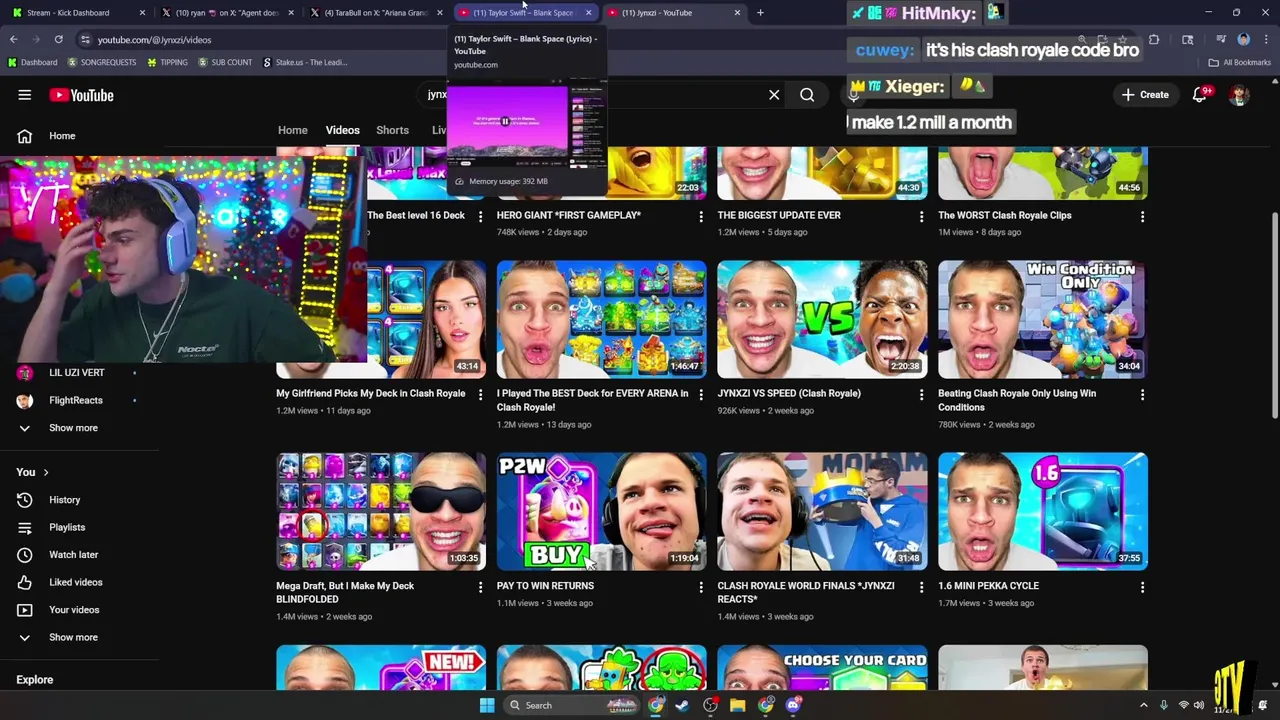Image resolution: width=1280 pixels, height=720 pixels.
Task: Click the Create button
Action: click(1145, 95)
